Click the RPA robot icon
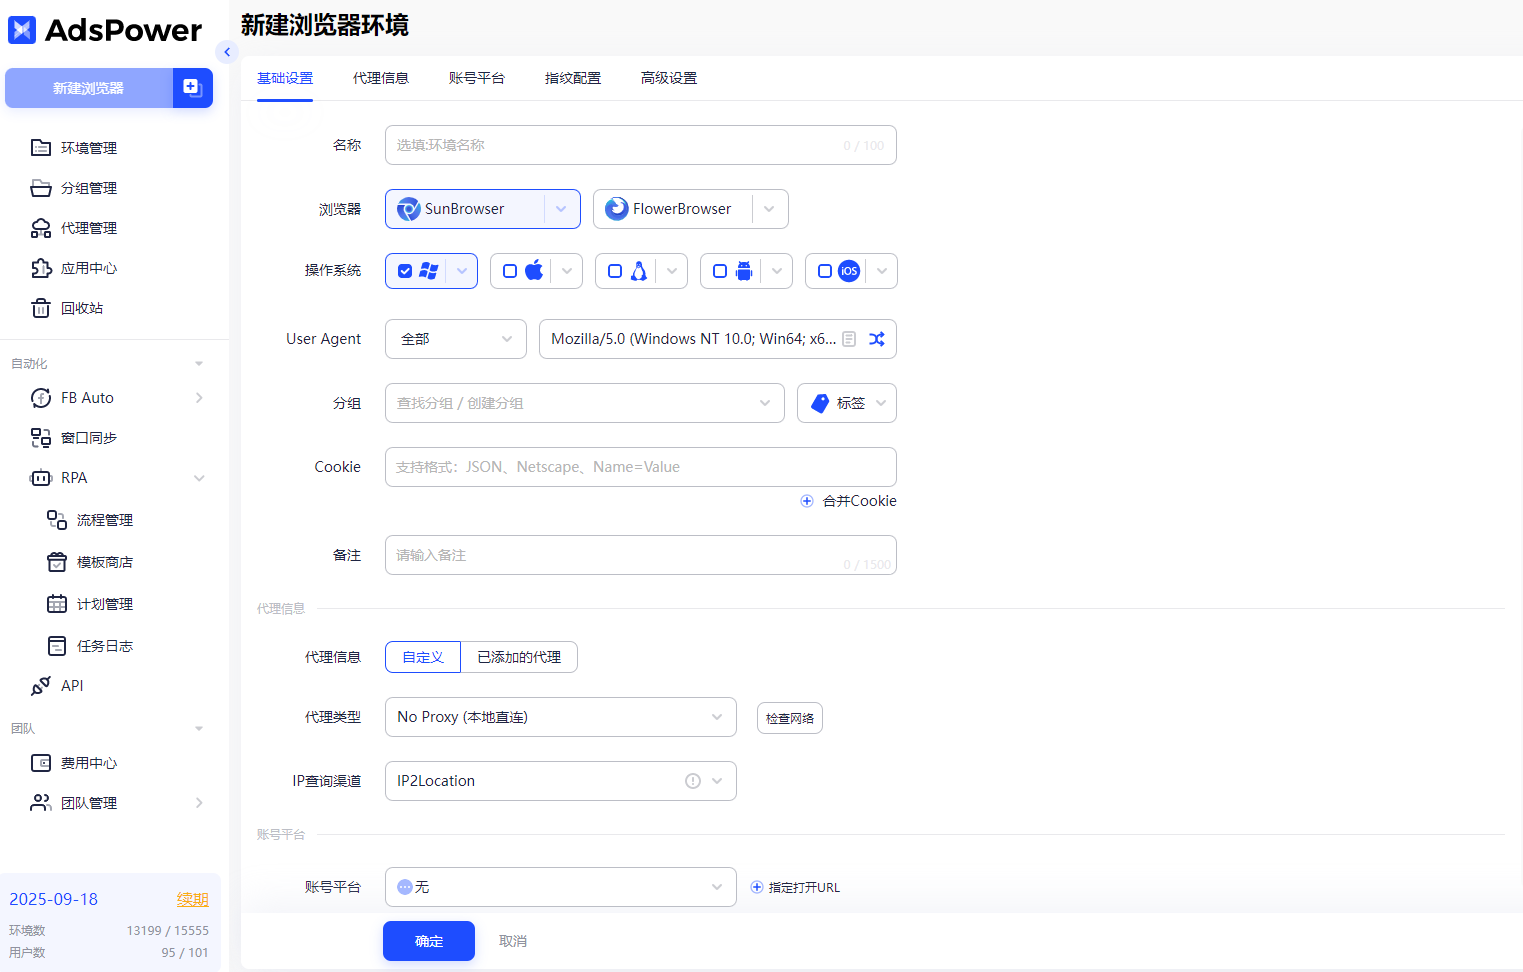1523x972 pixels. 41,478
